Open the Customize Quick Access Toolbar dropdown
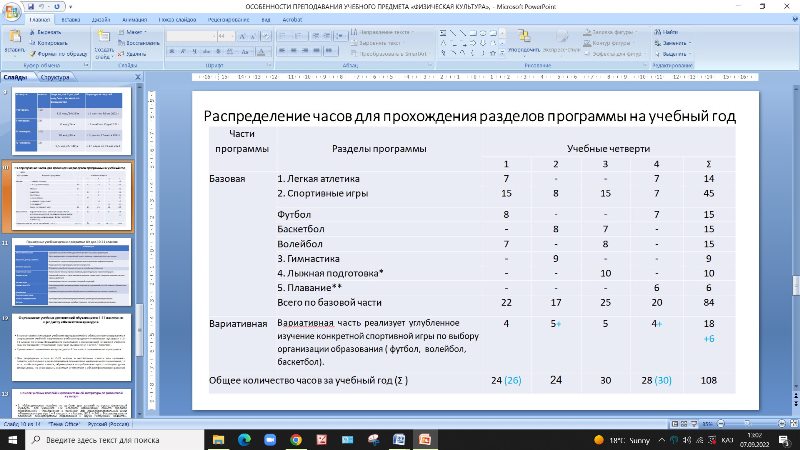 click(x=70, y=7)
